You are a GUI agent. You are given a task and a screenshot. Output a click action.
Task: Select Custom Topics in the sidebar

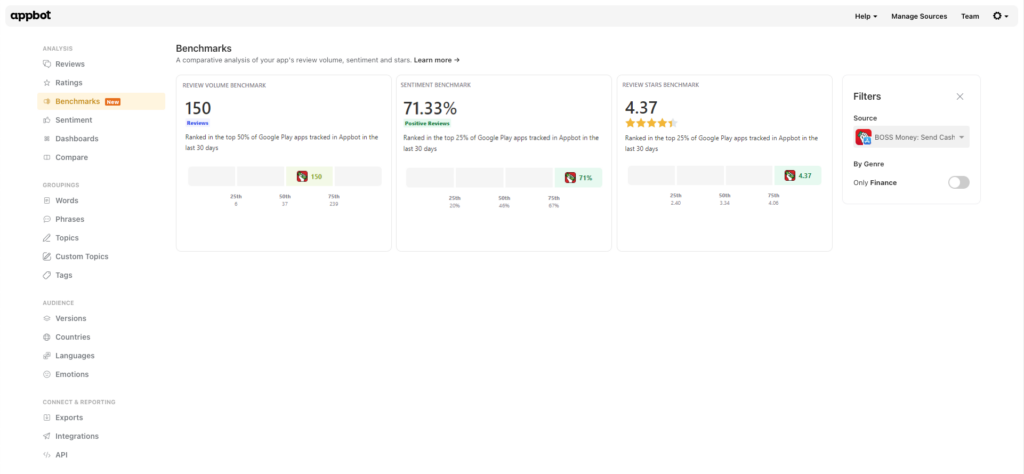pyautogui.click(x=82, y=256)
